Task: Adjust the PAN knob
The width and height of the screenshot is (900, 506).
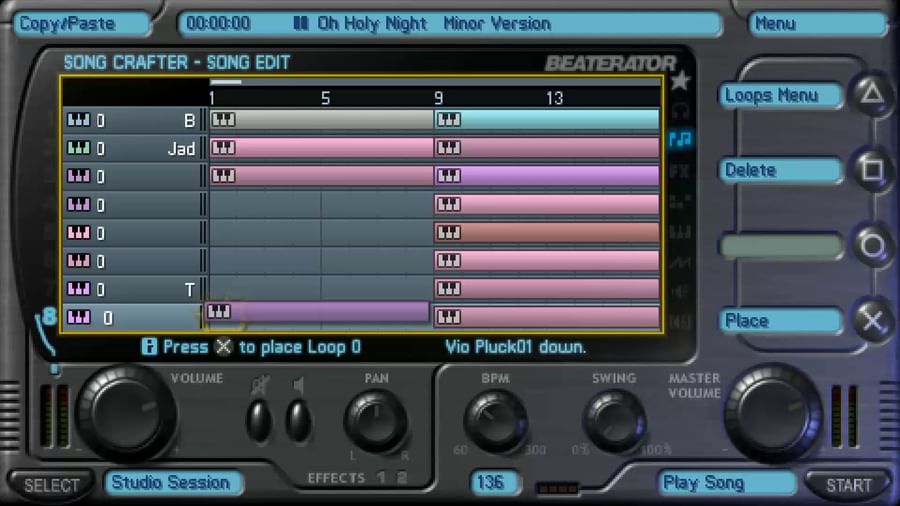Action: 377,422
